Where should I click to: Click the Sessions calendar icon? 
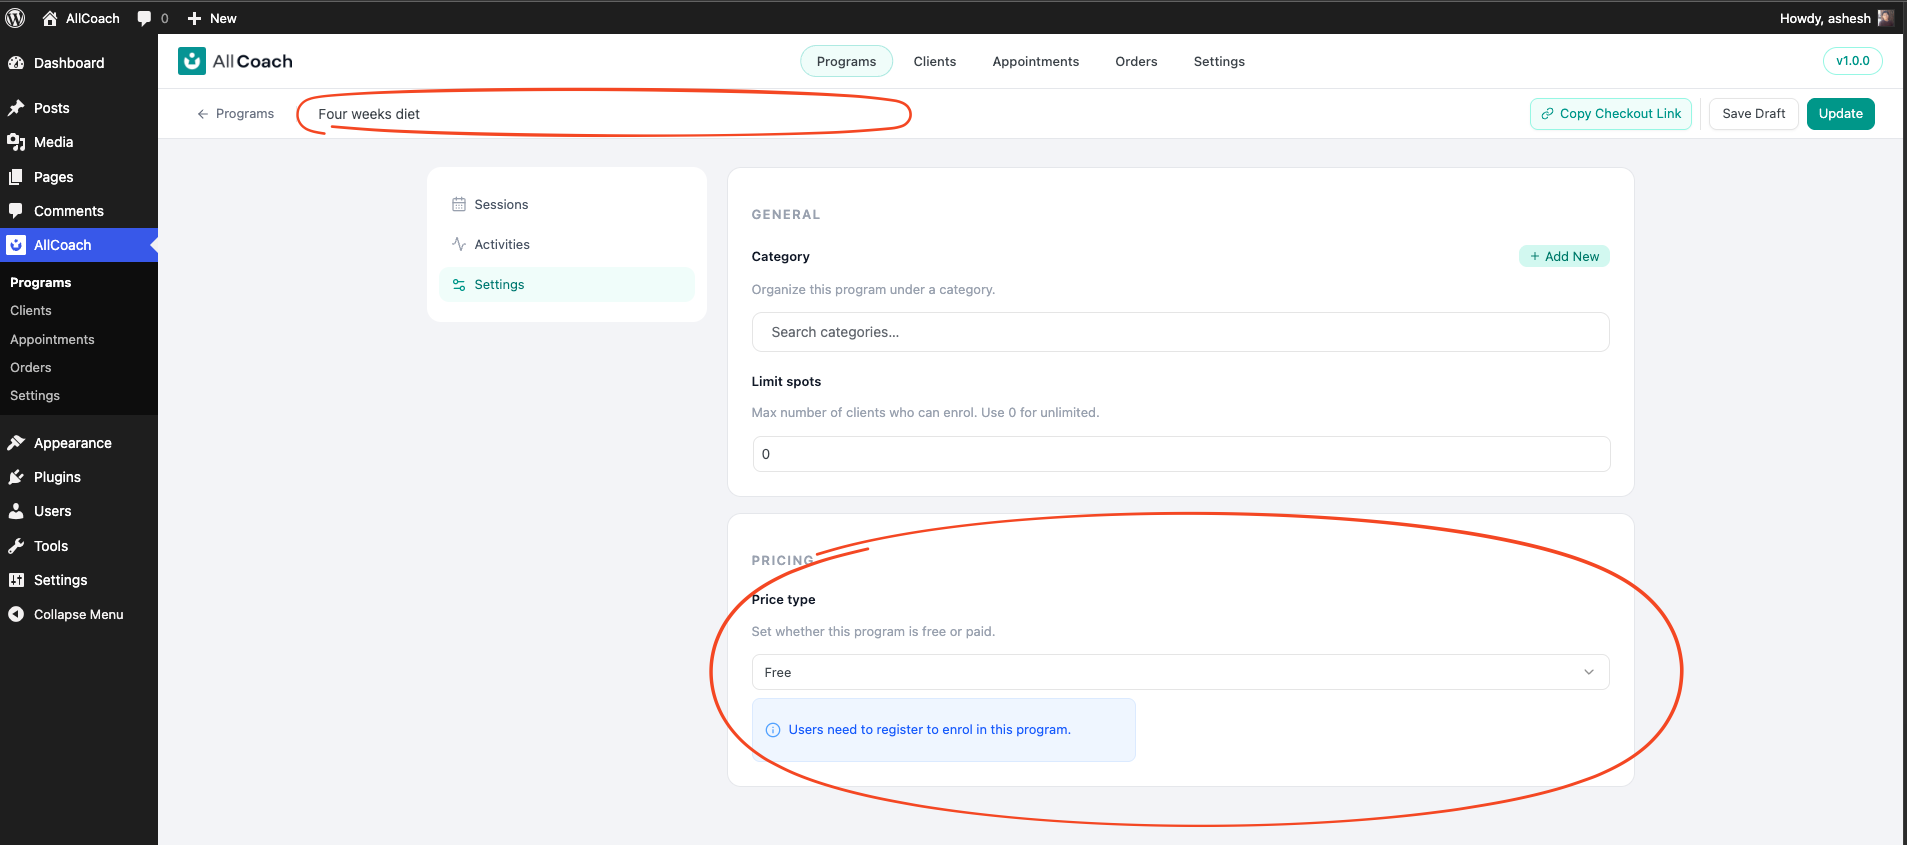click(459, 204)
